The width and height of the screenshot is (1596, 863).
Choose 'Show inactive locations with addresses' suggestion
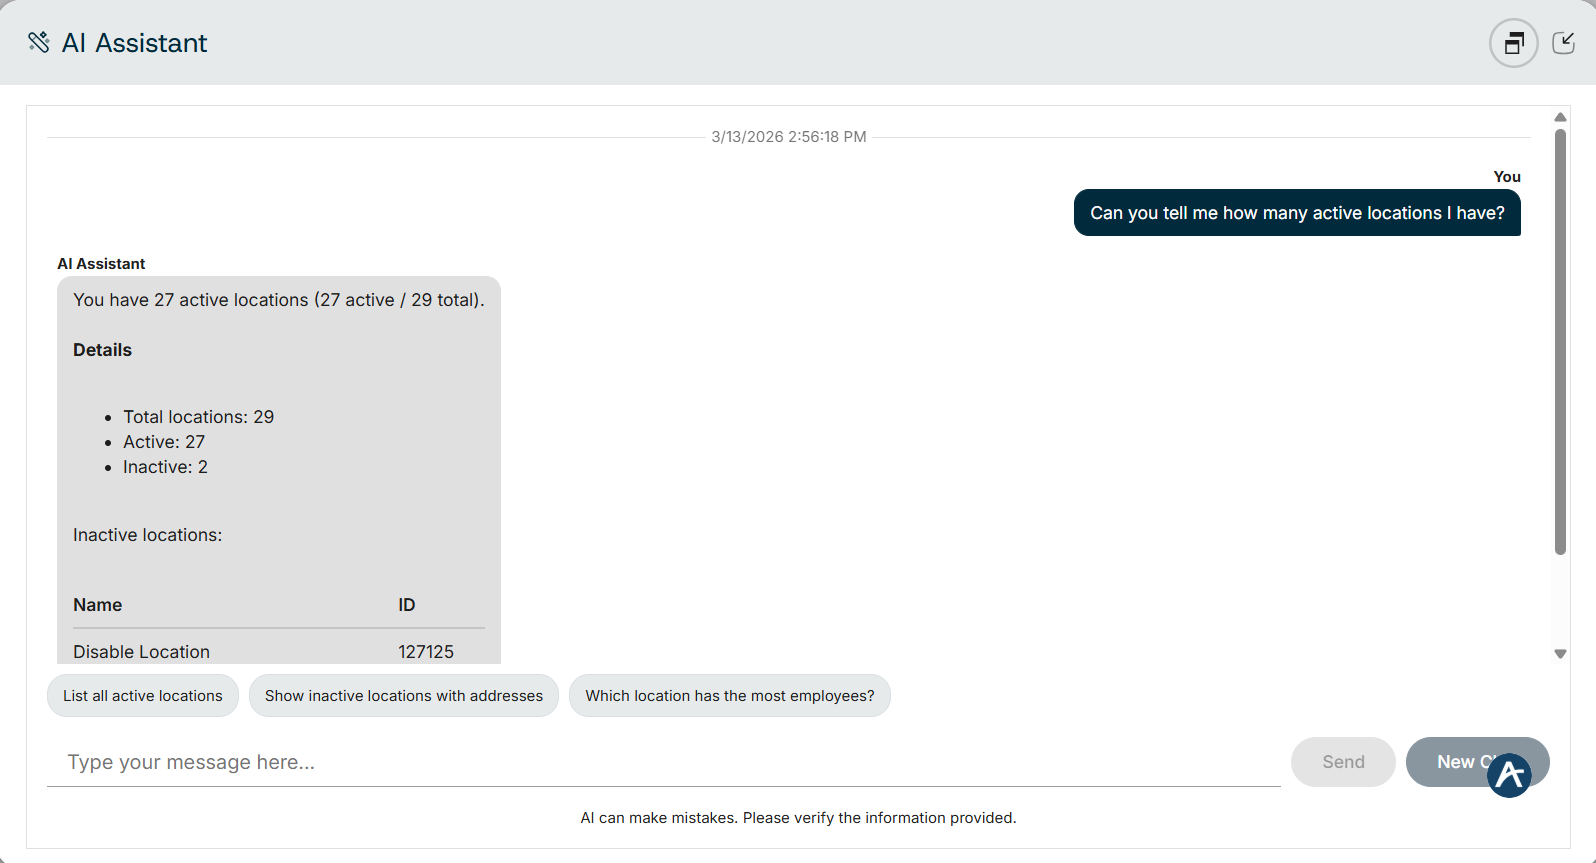[404, 696]
